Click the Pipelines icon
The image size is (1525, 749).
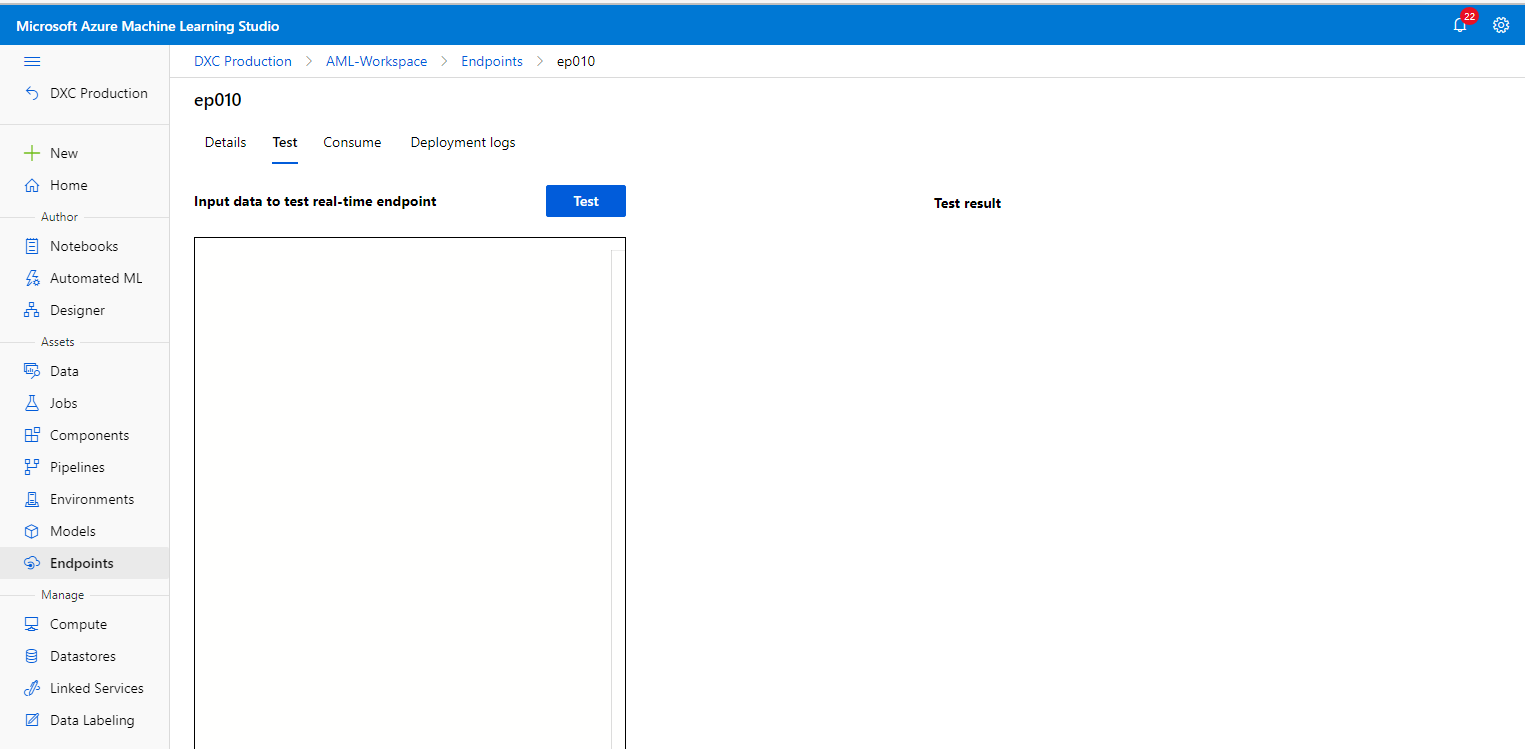(32, 467)
